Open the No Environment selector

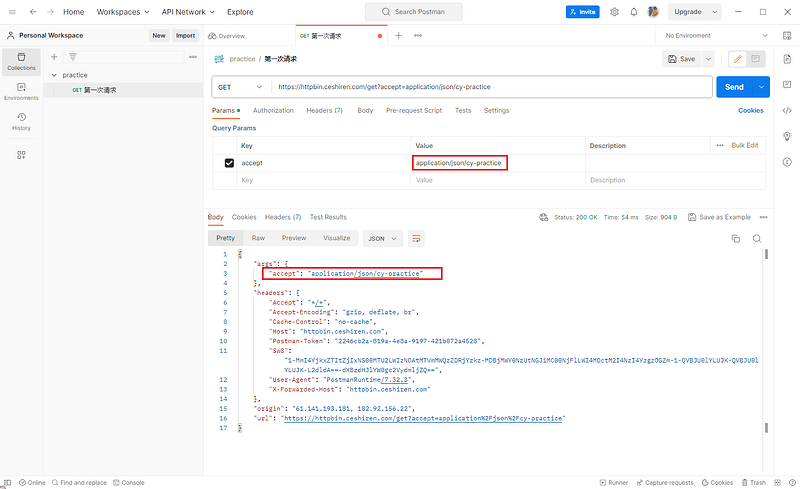[x=716, y=35]
